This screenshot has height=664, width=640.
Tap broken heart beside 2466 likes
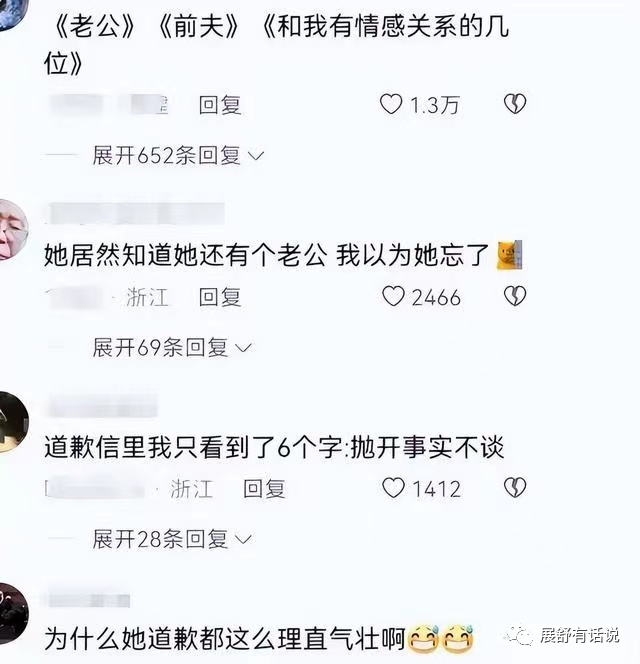click(515, 296)
